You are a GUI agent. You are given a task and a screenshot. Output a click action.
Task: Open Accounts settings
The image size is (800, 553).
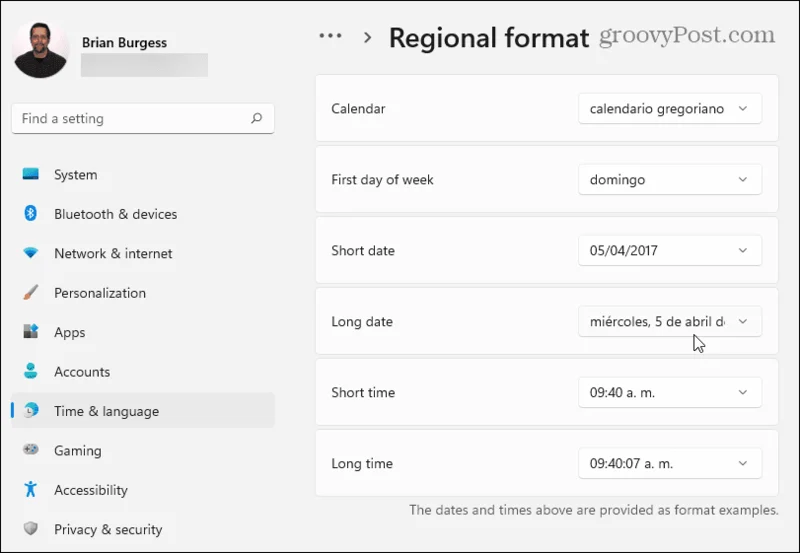click(143, 371)
